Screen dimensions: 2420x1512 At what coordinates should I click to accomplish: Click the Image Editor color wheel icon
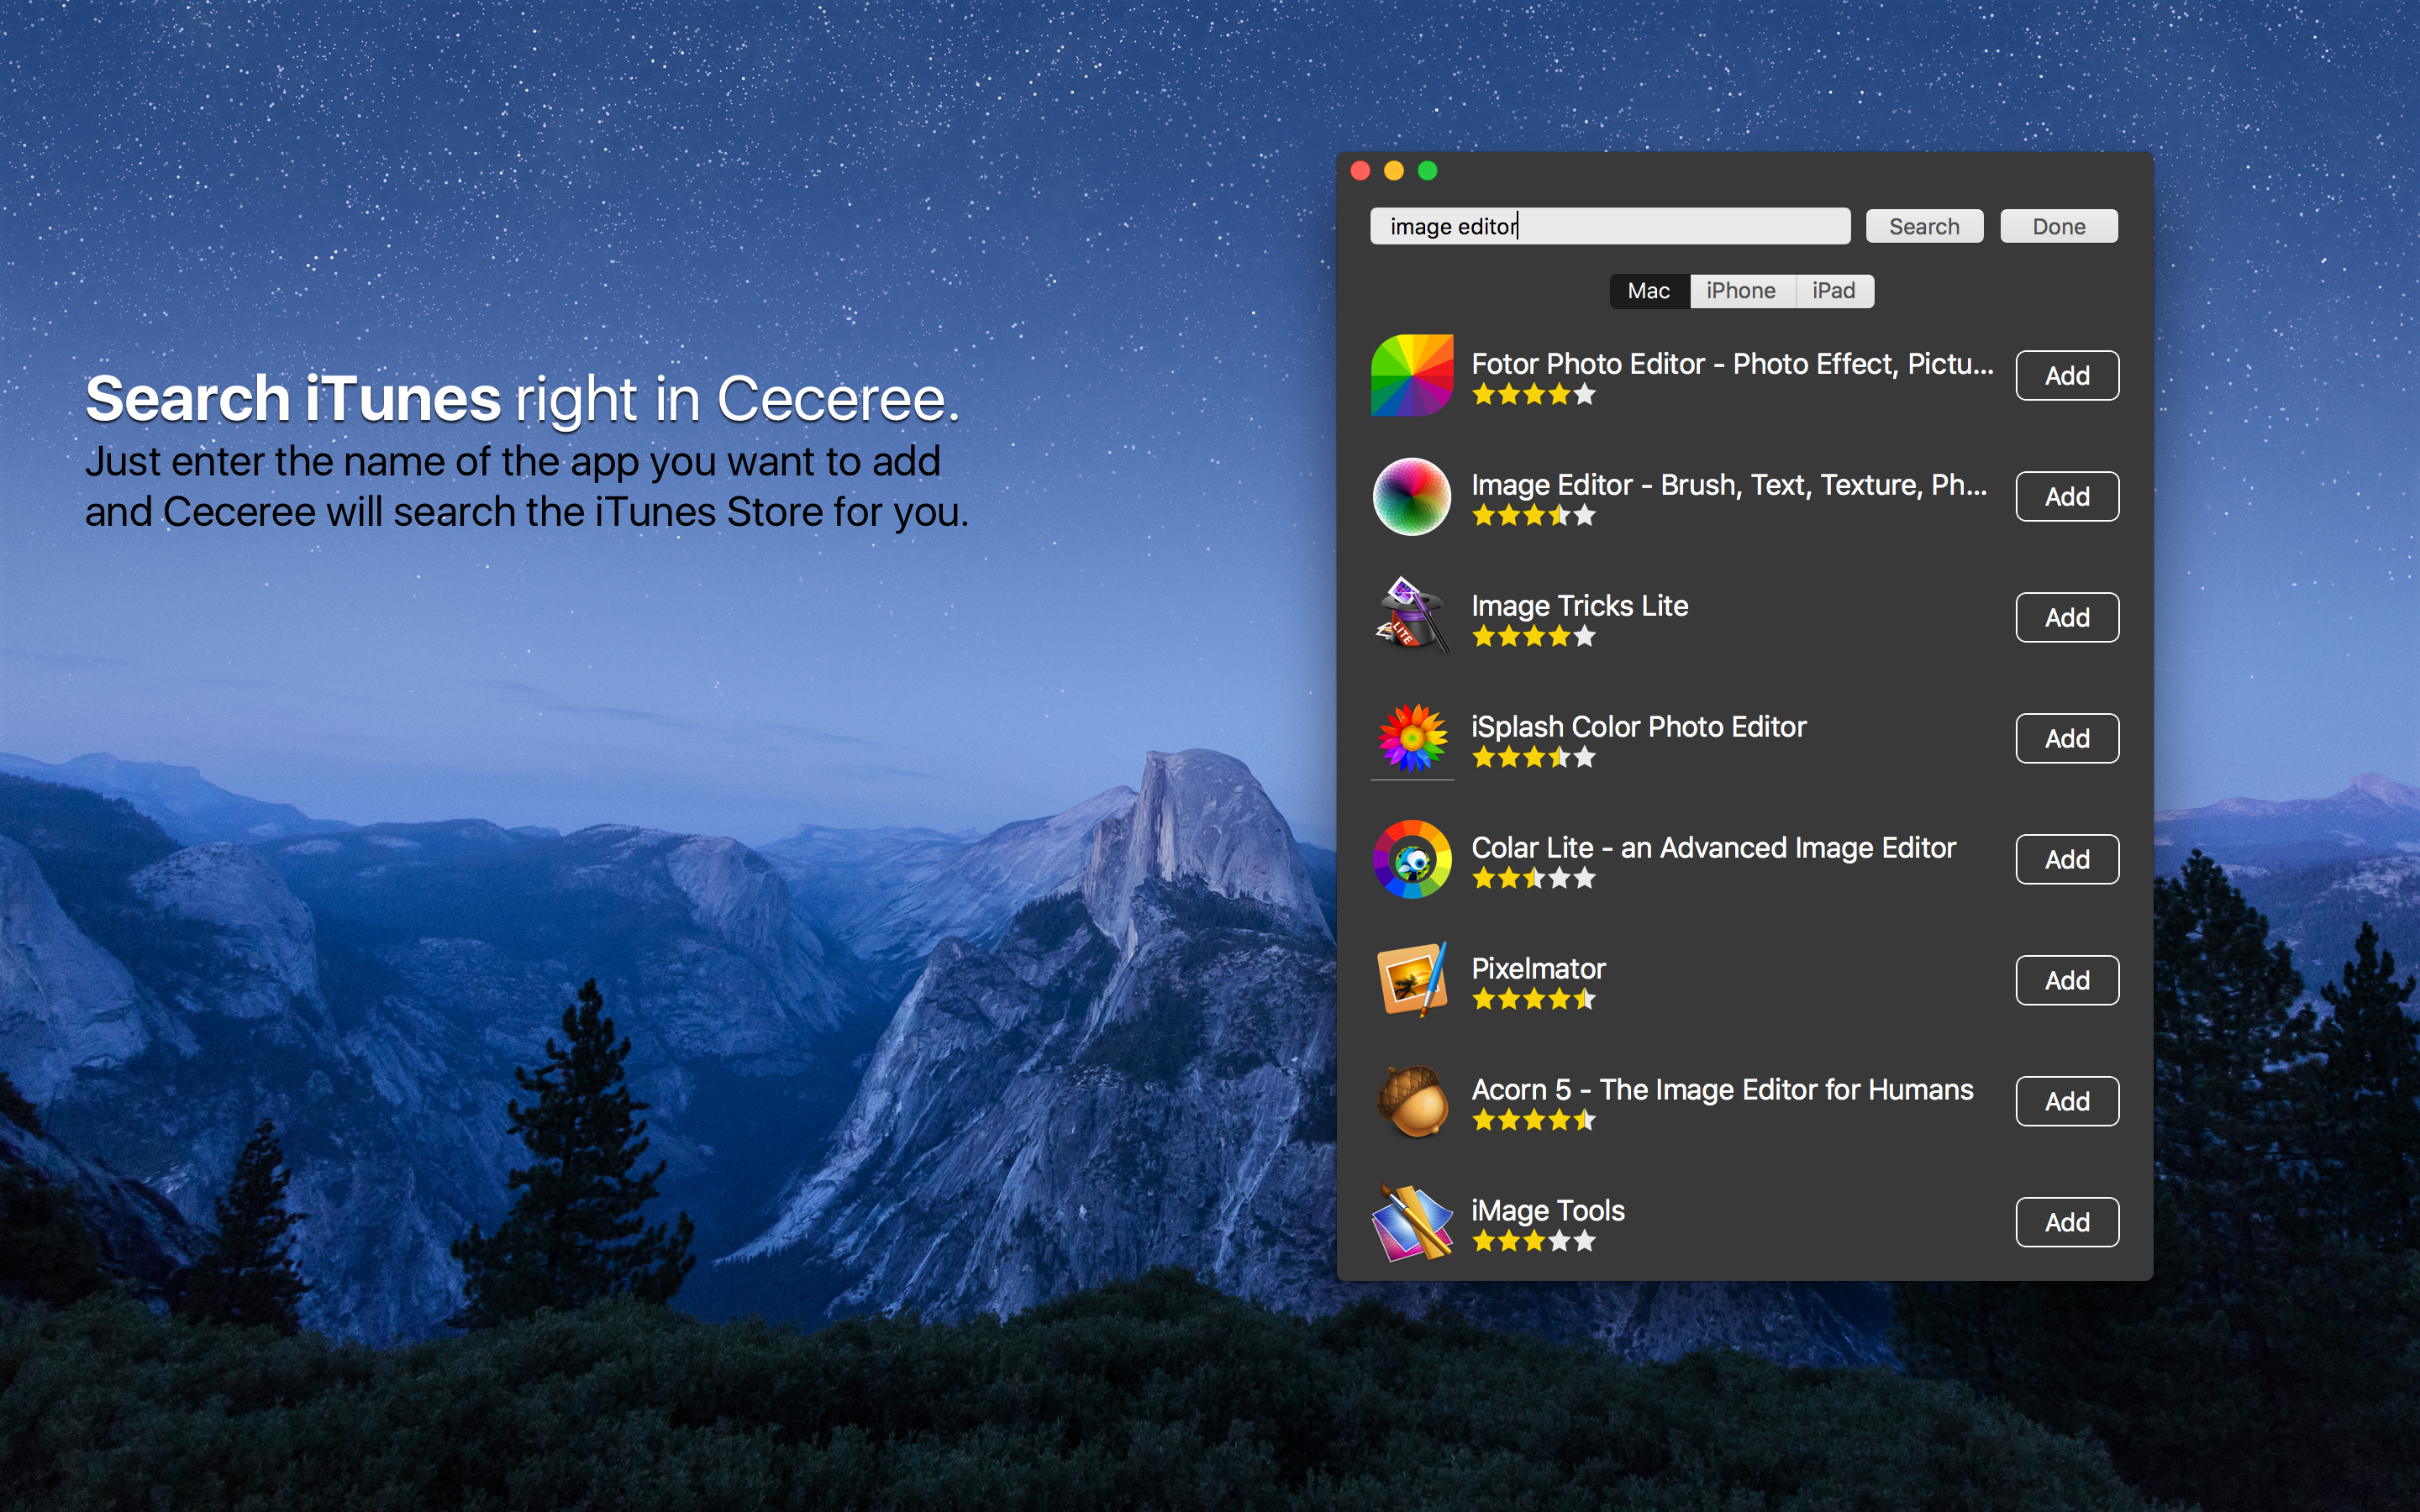(1411, 497)
